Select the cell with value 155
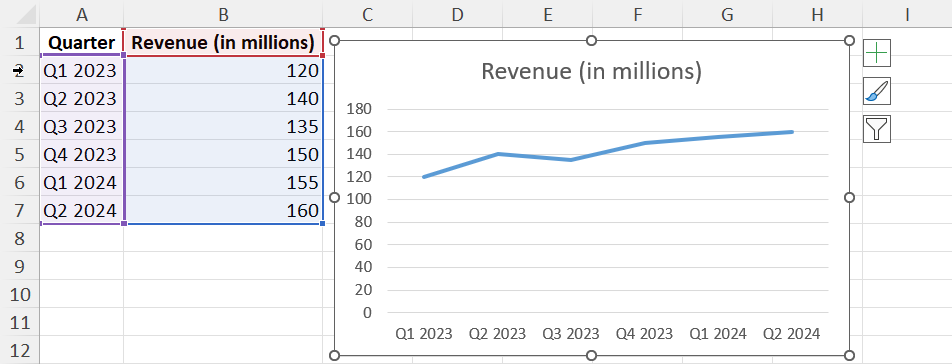Image resolution: width=952 pixels, height=364 pixels. pos(223,182)
